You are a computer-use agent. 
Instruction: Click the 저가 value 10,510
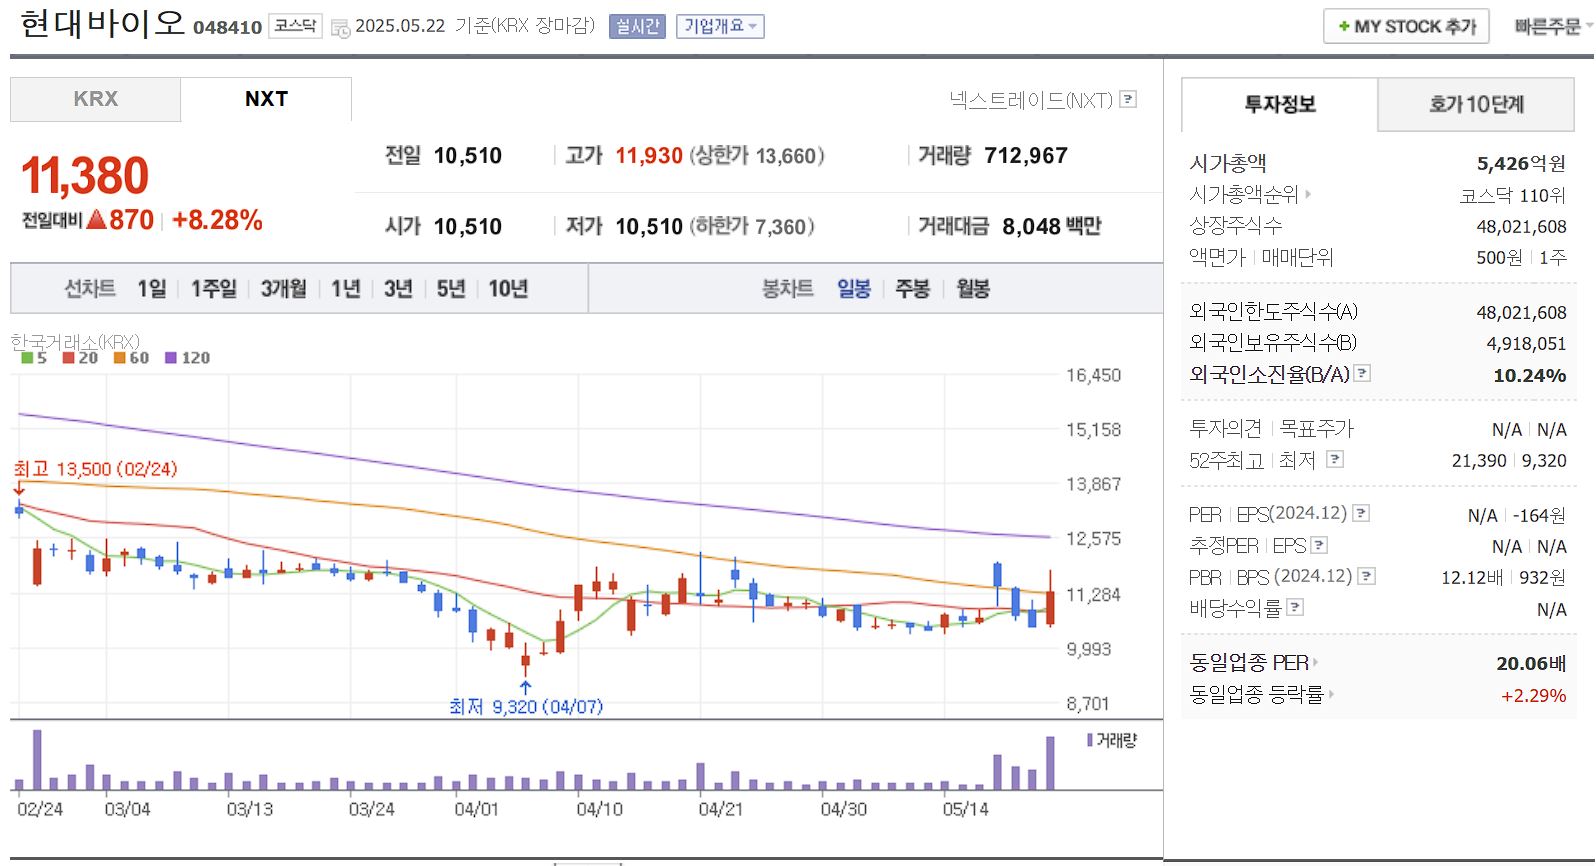tap(649, 226)
